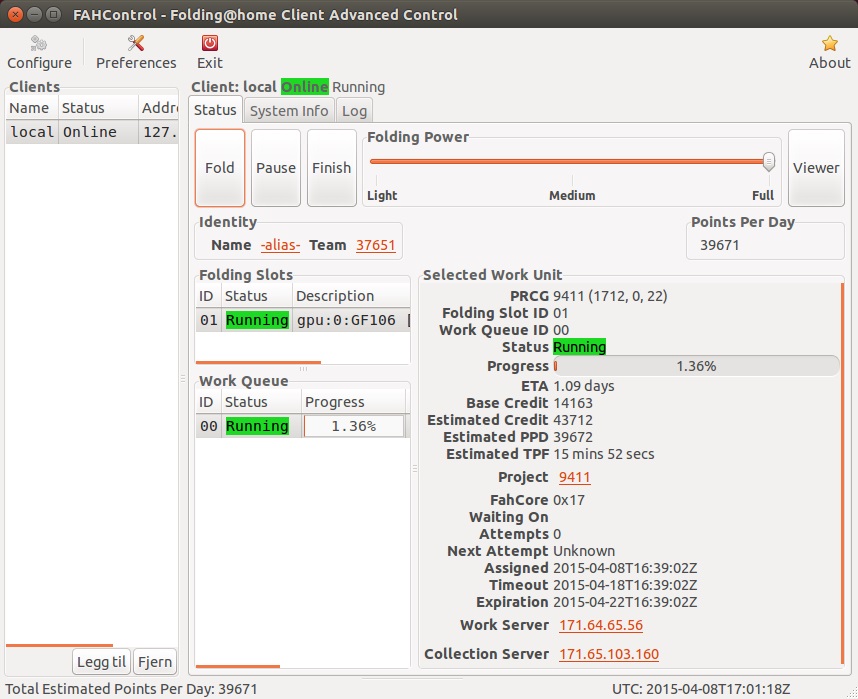This screenshot has width=858, height=699.
Task: Open the Viewer button
Action: (x=816, y=167)
